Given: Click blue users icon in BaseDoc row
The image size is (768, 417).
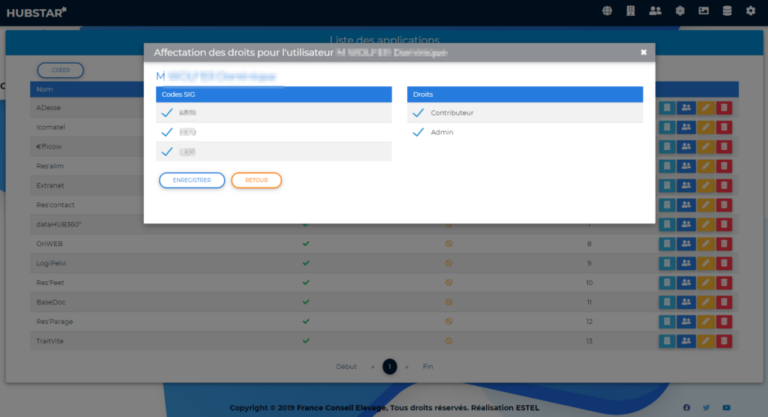Looking at the screenshot, I should coord(686,302).
